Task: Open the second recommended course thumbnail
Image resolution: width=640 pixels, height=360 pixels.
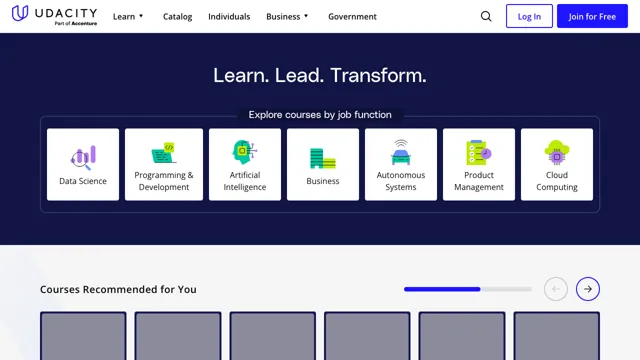Action: tap(178, 336)
